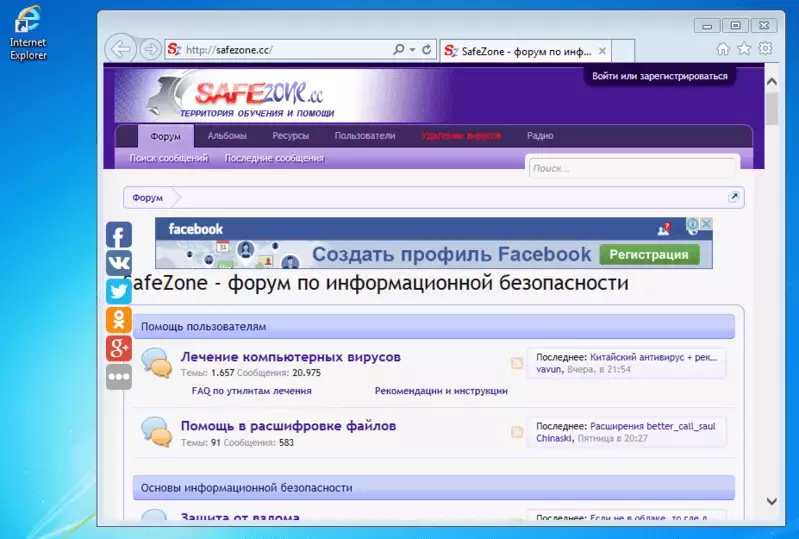The width and height of the screenshot is (799, 539).
Task: Open the Альбомы navigation tab
Action: (x=227, y=136)
